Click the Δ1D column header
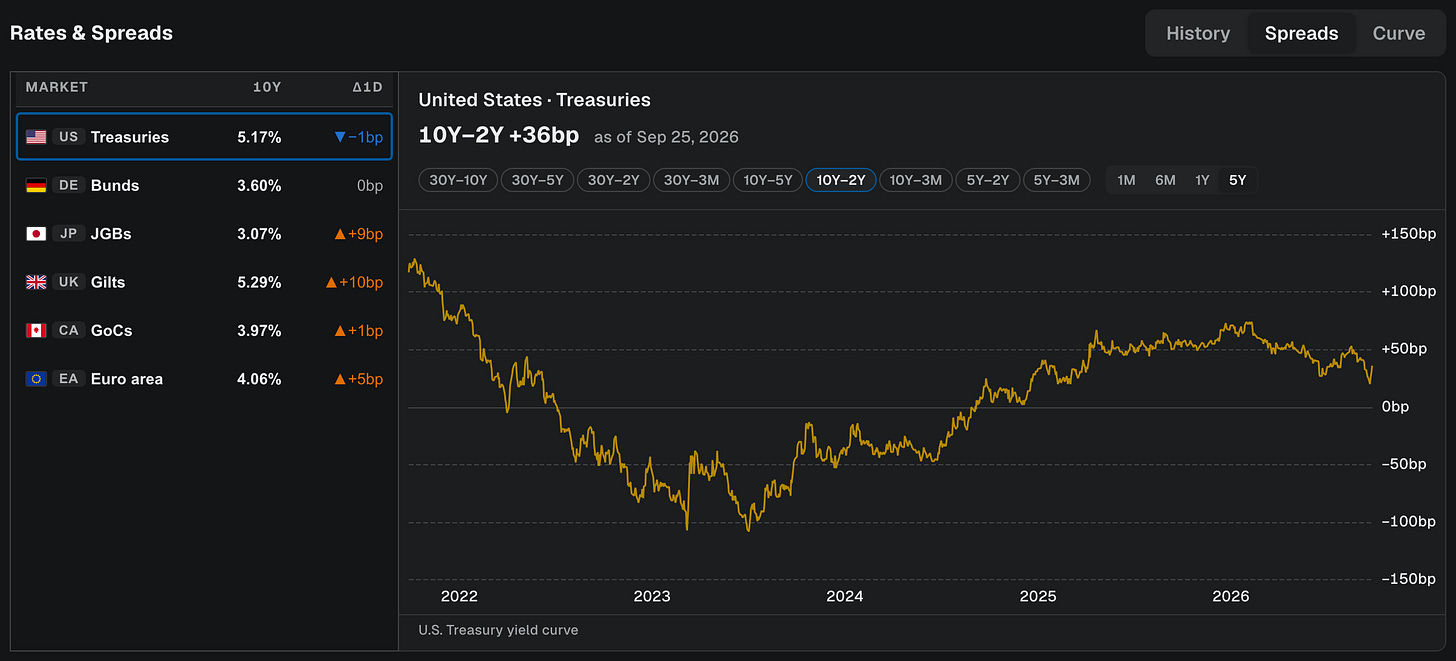This screenshot has height=661, width=1456. point(367,87)
